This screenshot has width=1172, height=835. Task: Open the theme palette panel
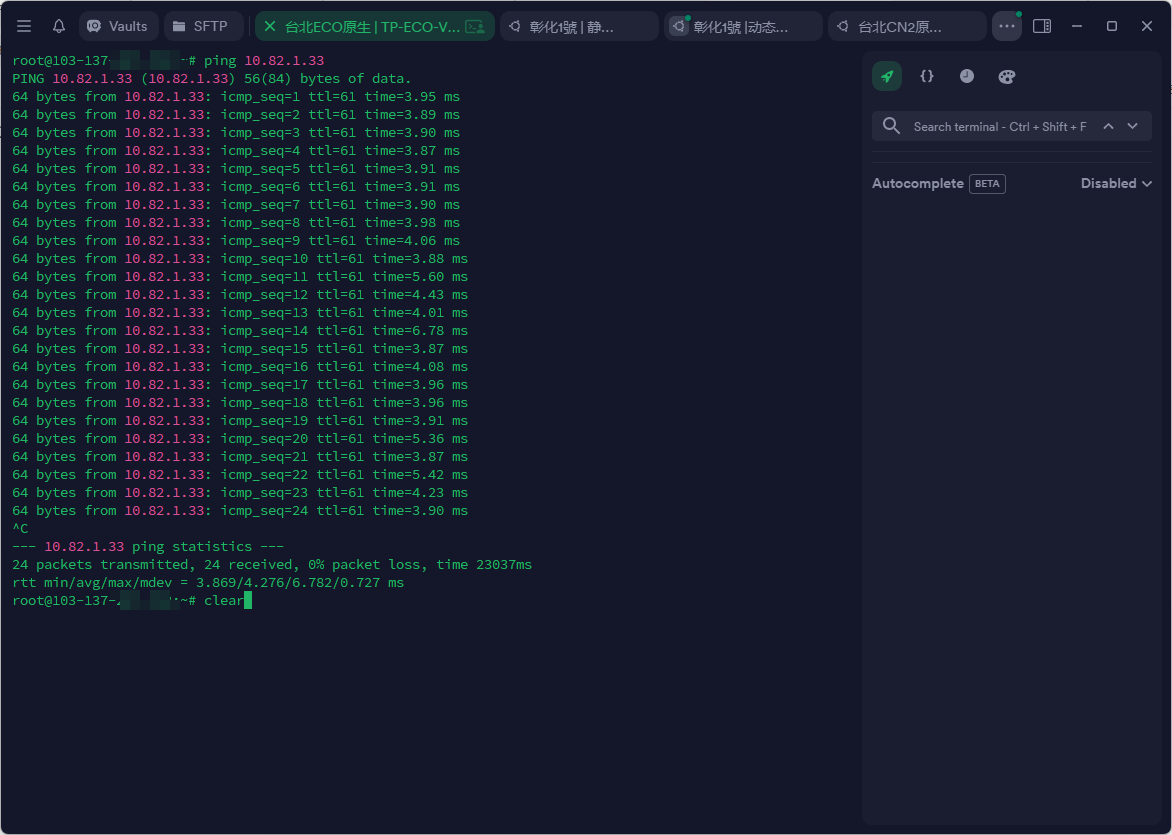point(1007,76)
